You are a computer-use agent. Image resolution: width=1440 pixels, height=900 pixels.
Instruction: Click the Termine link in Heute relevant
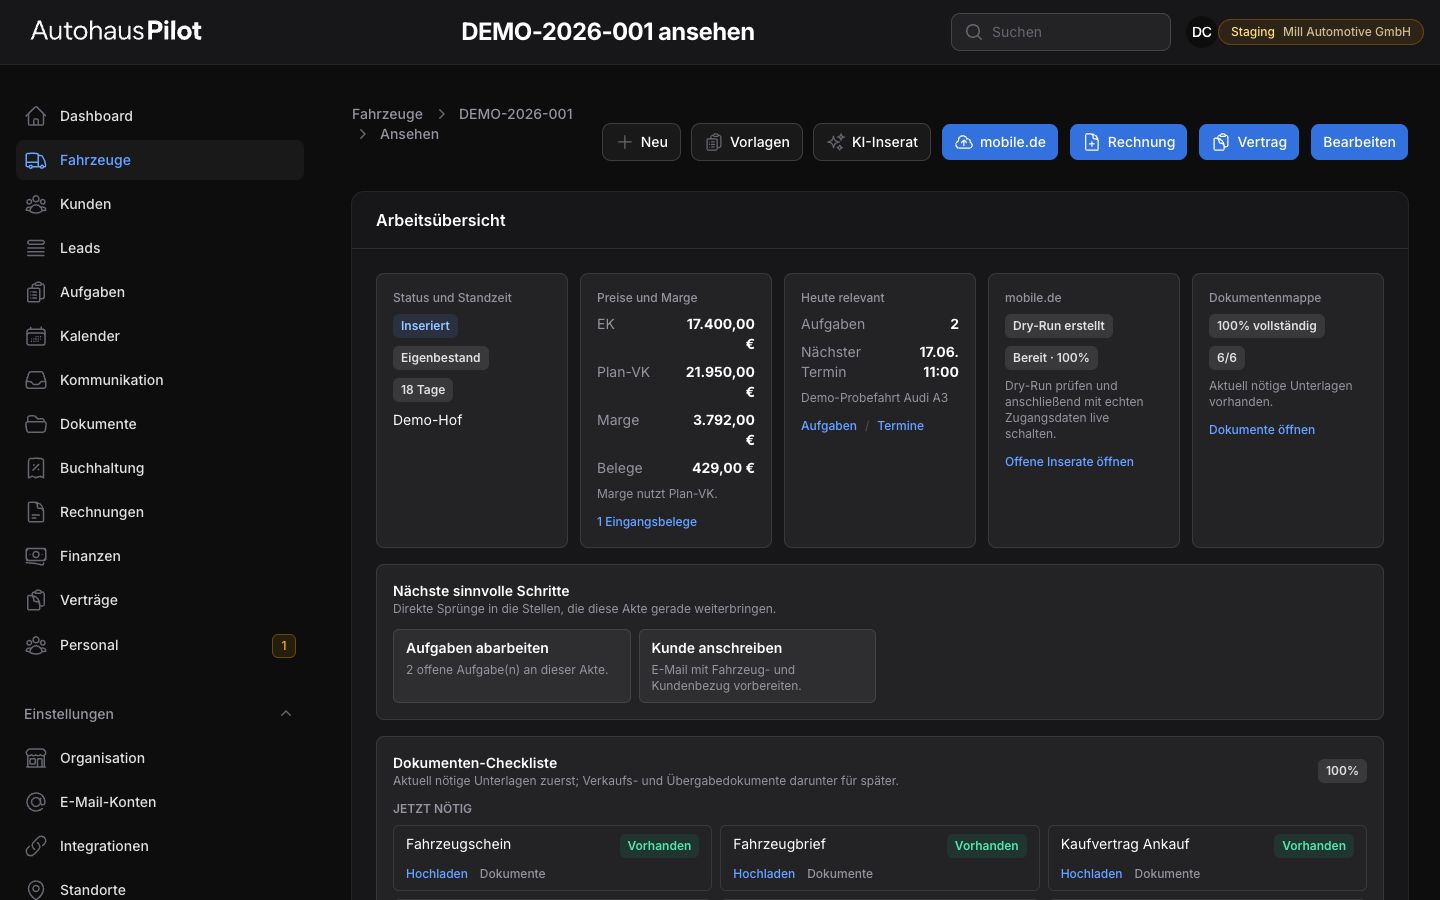(901, 426)
